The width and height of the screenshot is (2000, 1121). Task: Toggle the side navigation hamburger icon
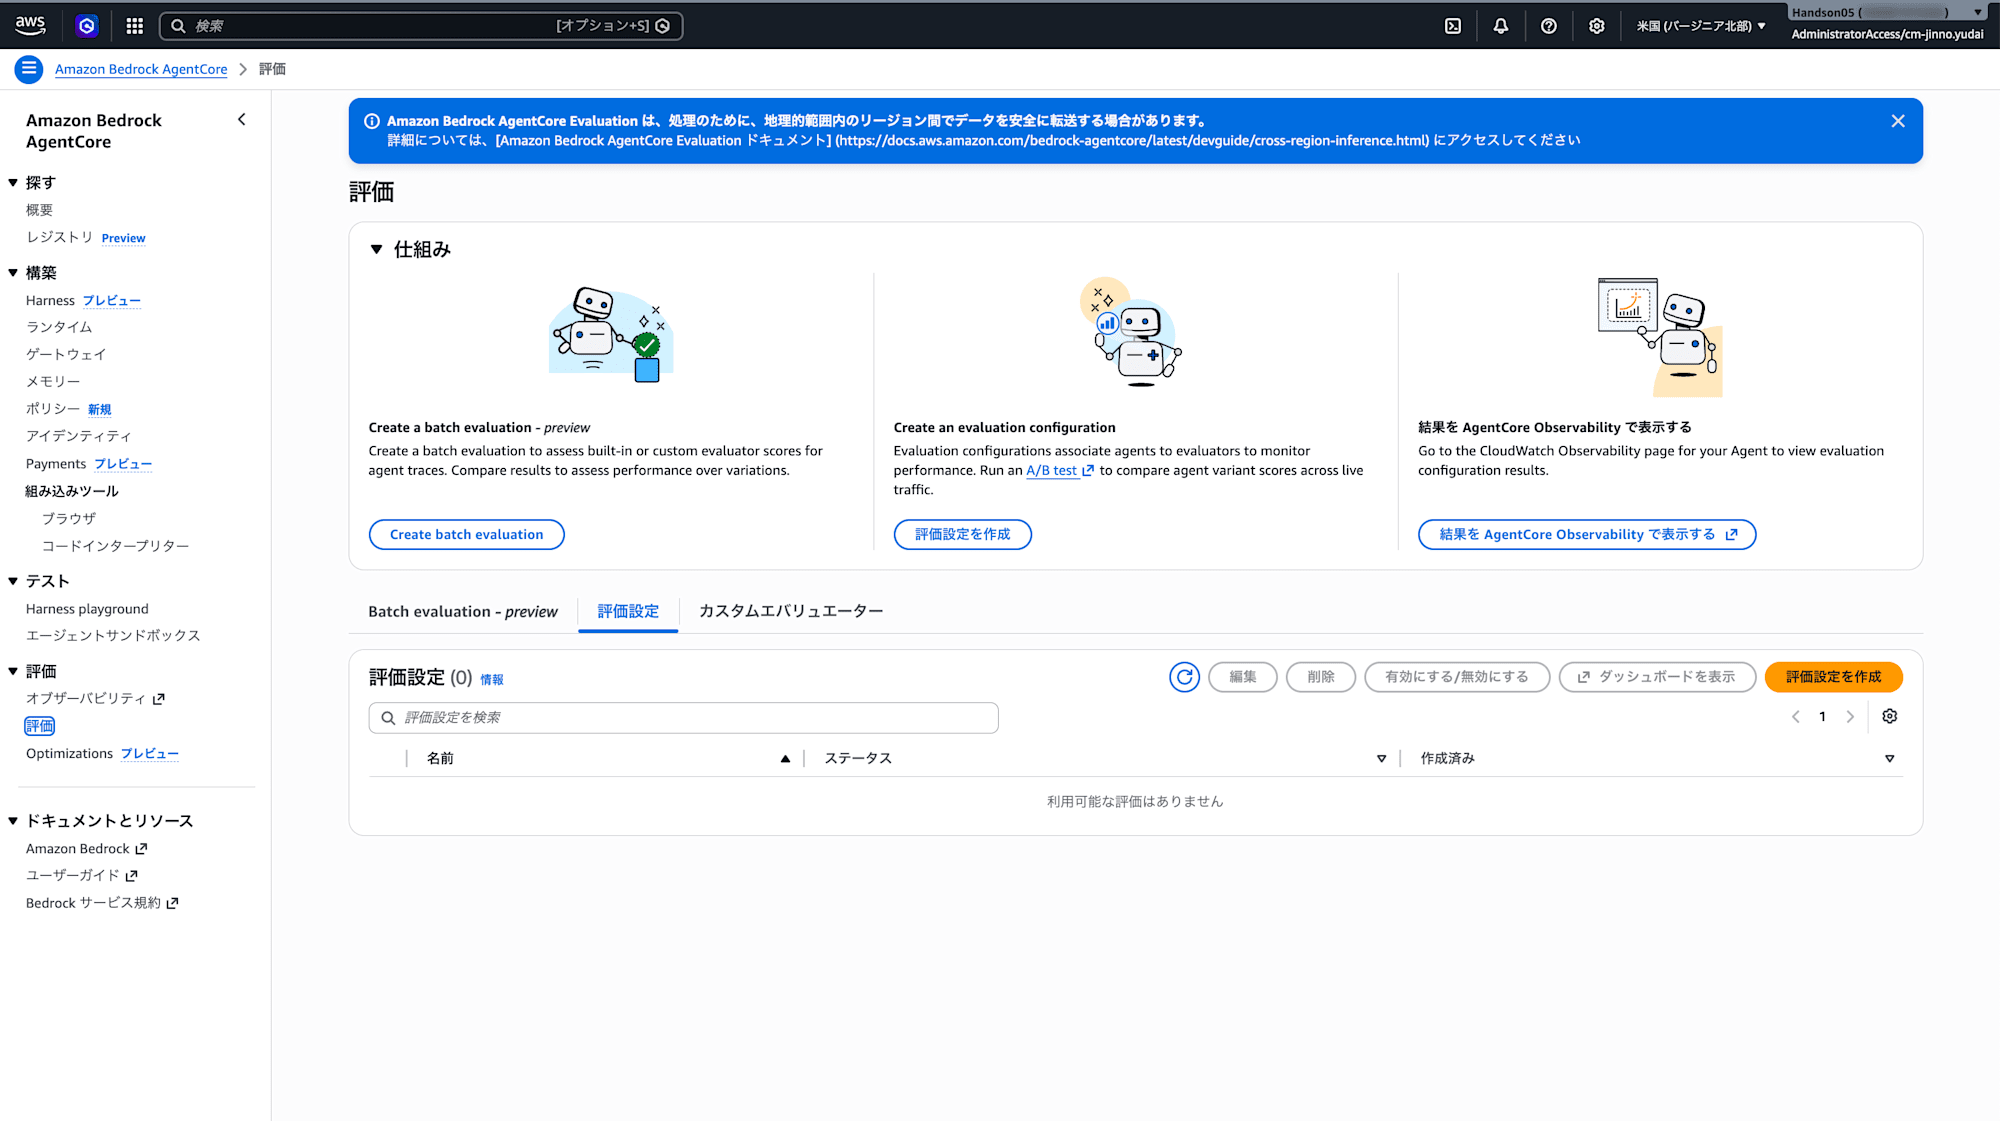point(29,69)
